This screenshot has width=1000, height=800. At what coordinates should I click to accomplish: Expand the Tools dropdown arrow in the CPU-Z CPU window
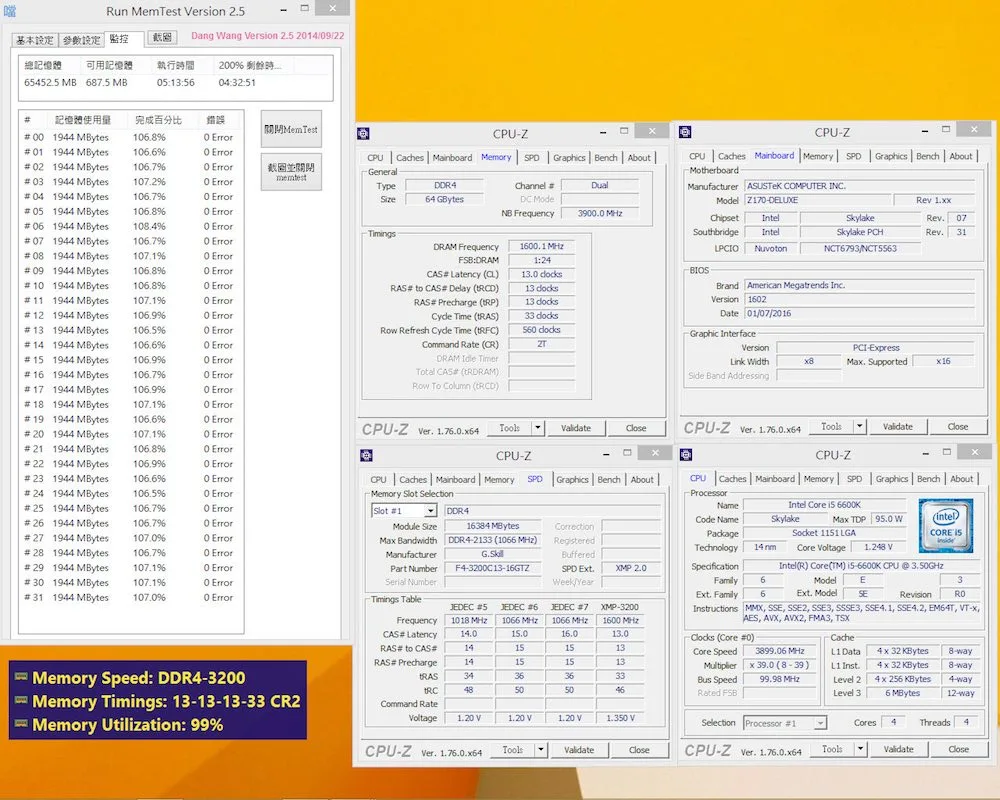860,749
